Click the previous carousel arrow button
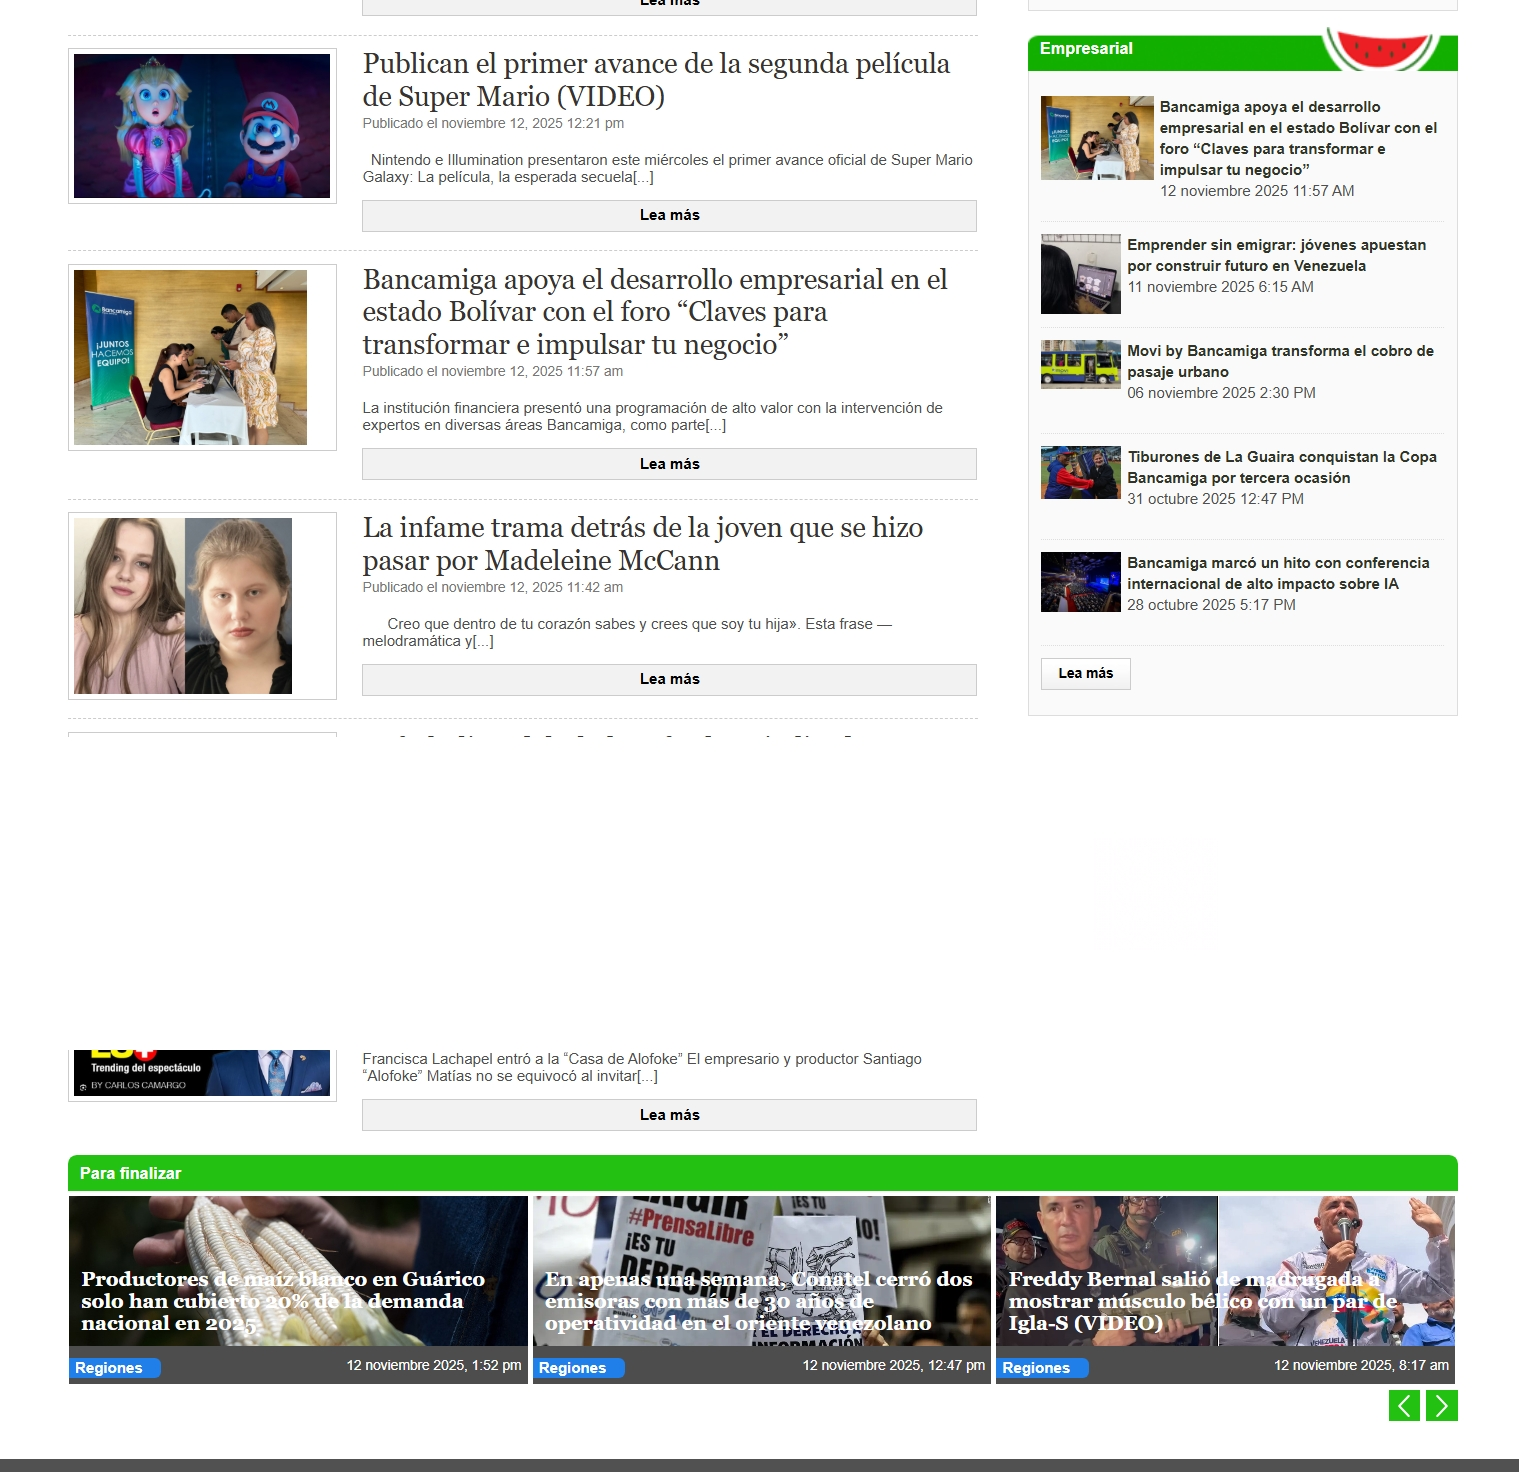Image resolution: width=1519 pixels, height=1472 pixels. coord(1404,1405)
